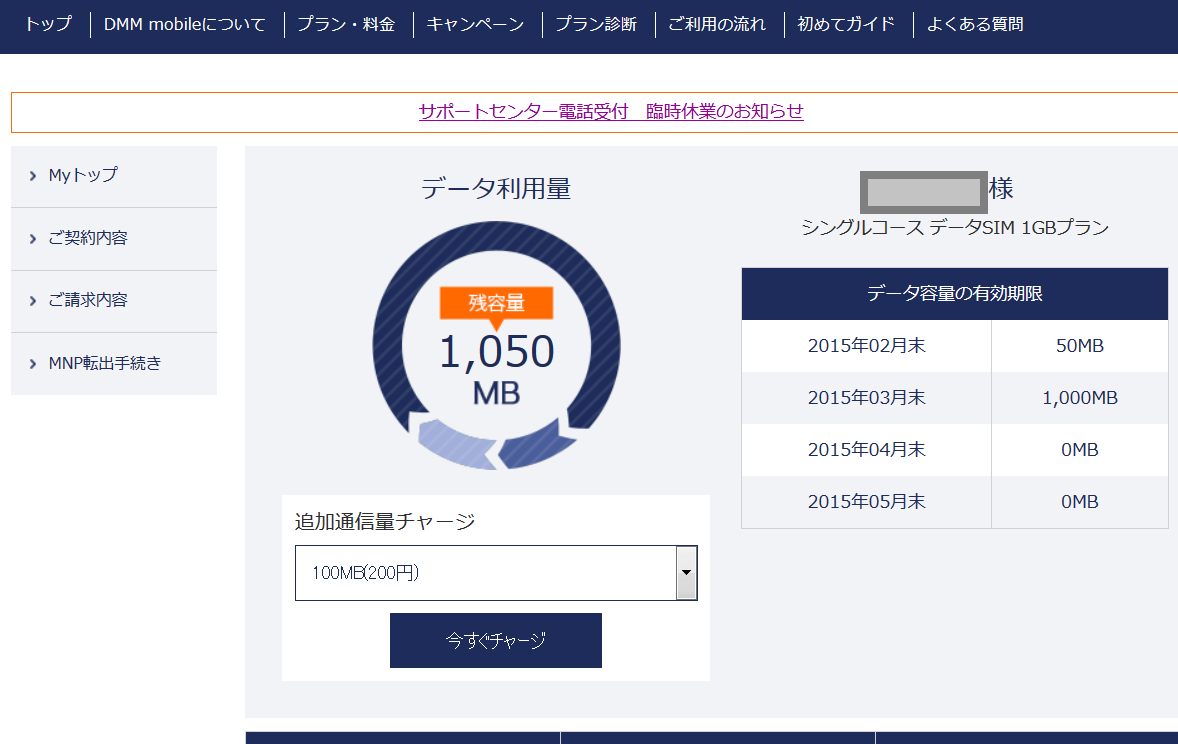Viewport: 1178px width, 744px height.
Task: Open よくある質問 navigation item
Action: tap(975, 24)
